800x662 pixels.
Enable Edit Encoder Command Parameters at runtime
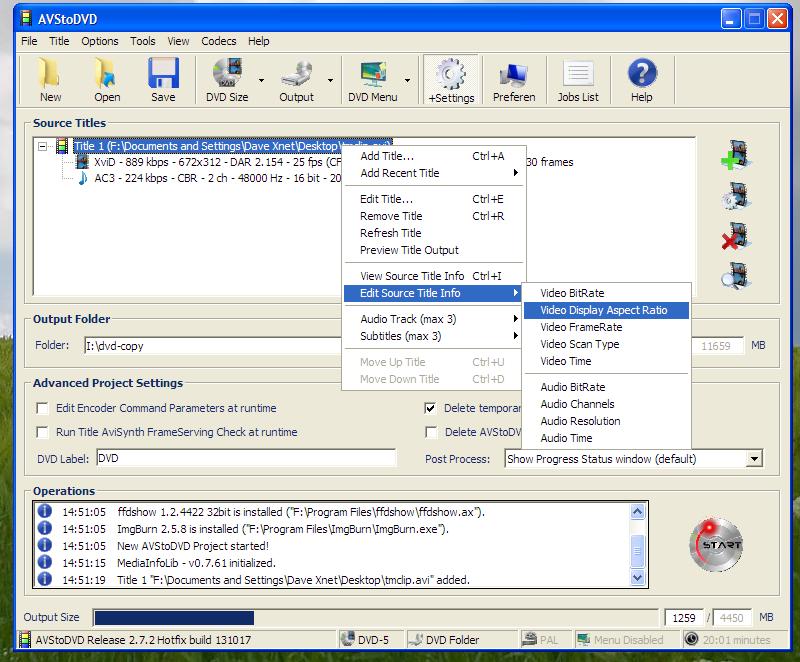point(43,408)
